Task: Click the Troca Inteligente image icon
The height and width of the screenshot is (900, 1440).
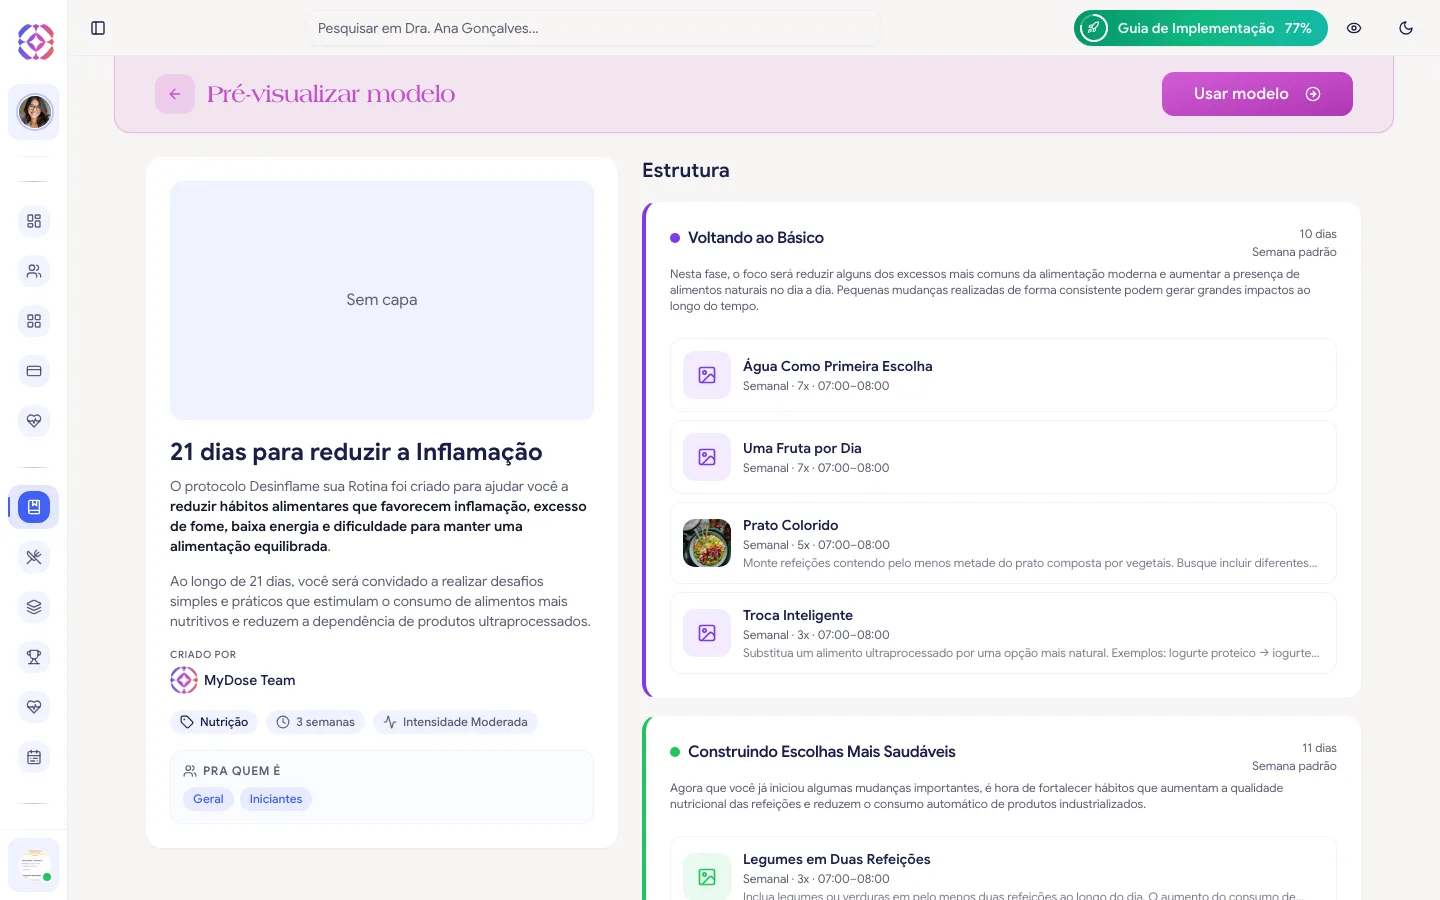Action: (x=707, y=633)
